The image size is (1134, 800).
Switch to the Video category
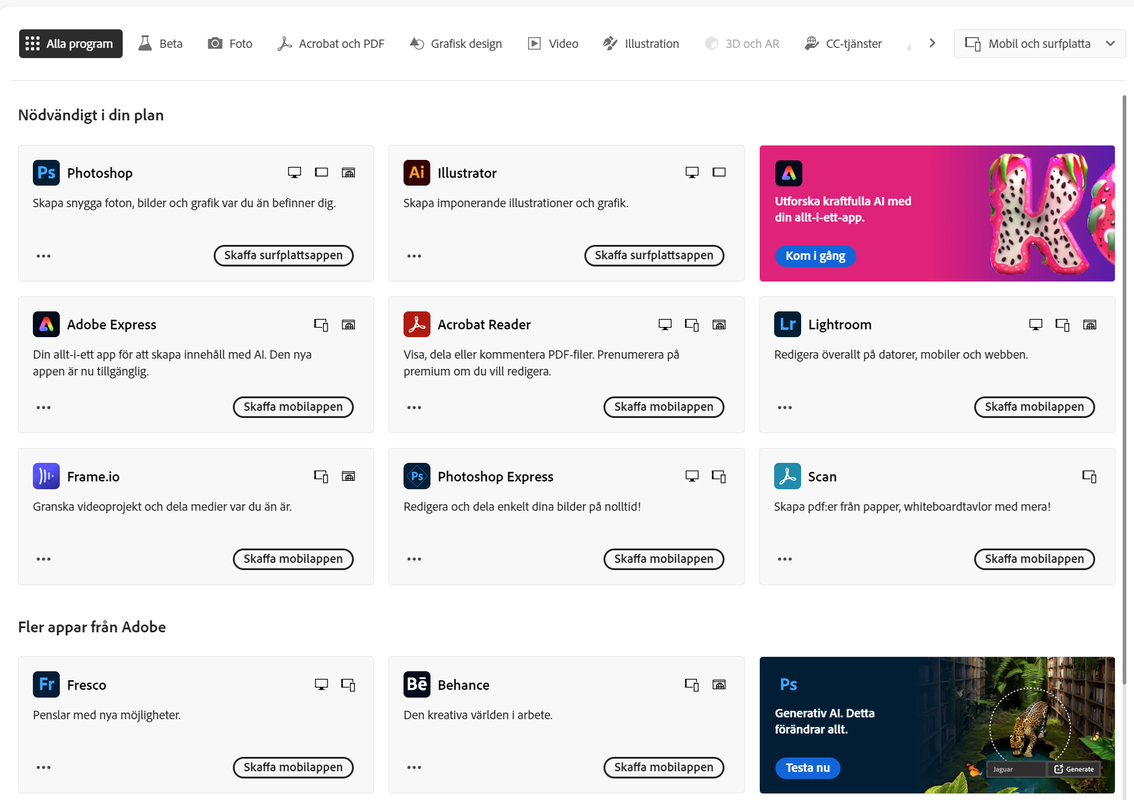(553, 43)
